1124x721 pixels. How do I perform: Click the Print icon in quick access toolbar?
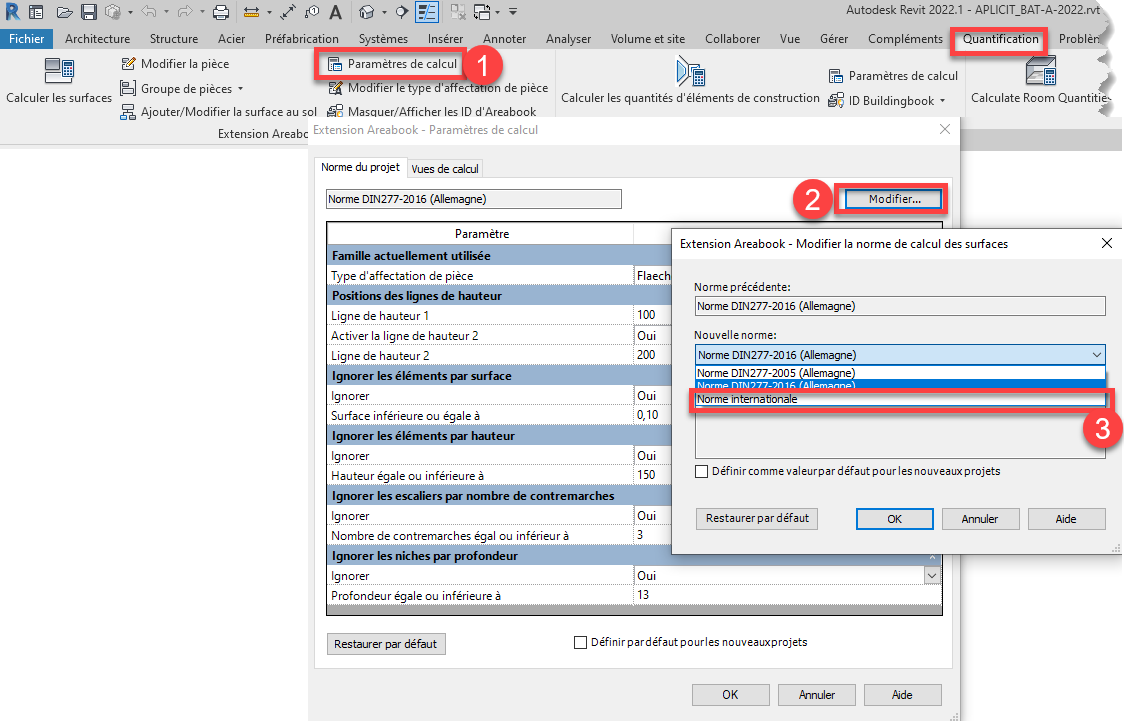[221, 12]
